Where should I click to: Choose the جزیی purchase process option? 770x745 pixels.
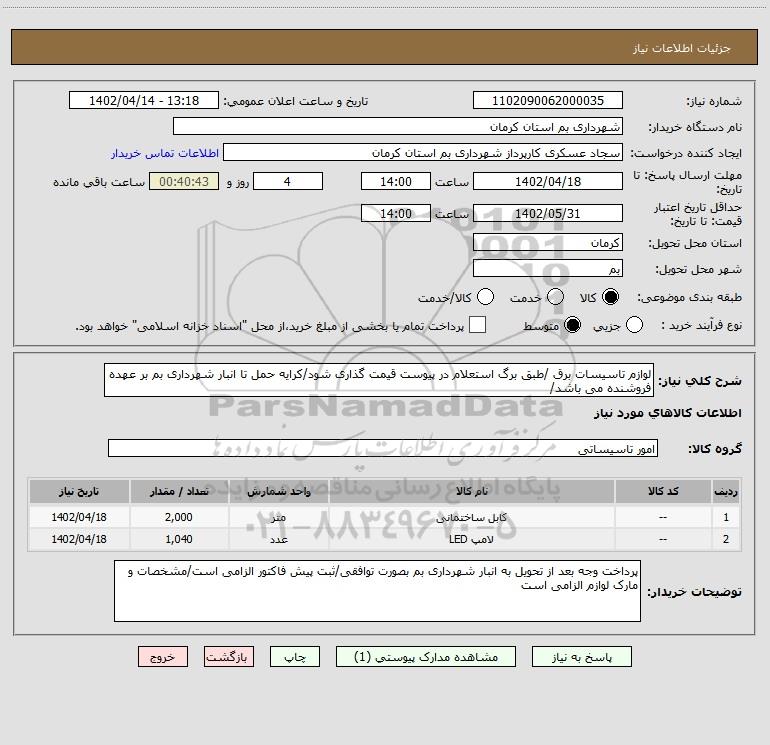[x=634, y=325]
